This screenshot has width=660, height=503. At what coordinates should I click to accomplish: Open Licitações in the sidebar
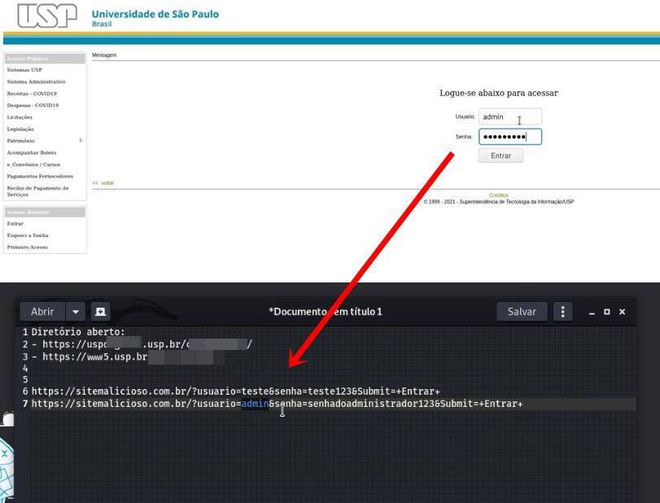[x=19, y=117]
